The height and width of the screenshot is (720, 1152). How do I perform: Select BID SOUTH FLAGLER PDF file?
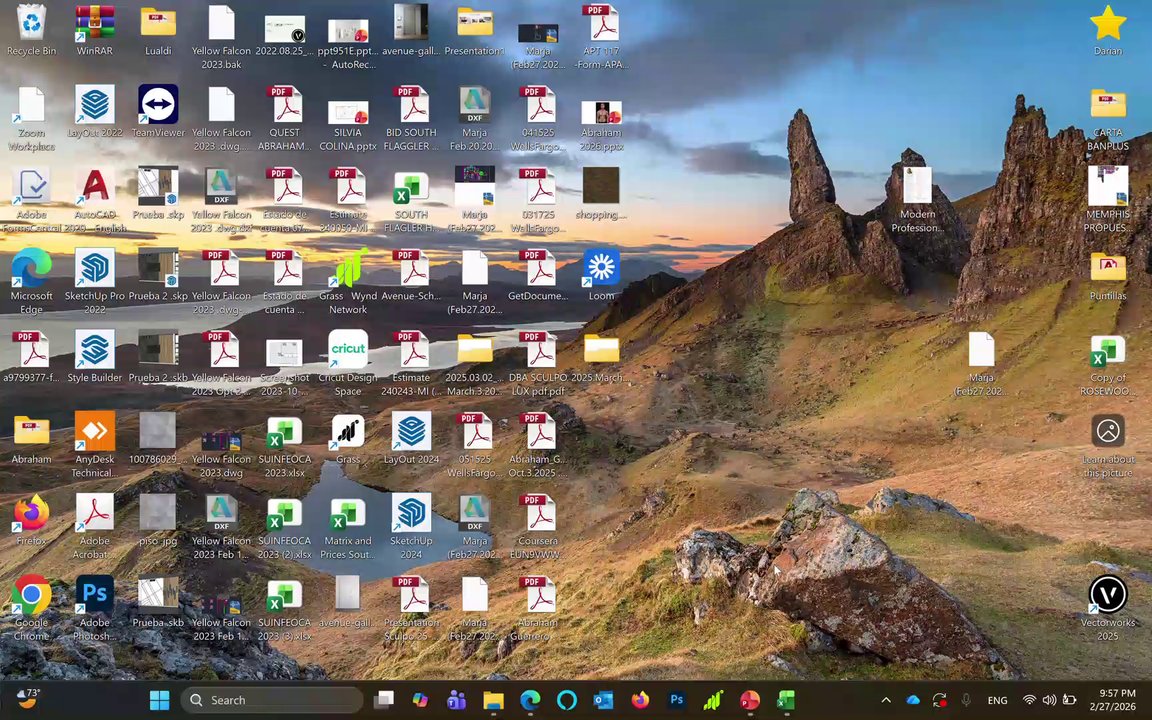click(411, 118)
